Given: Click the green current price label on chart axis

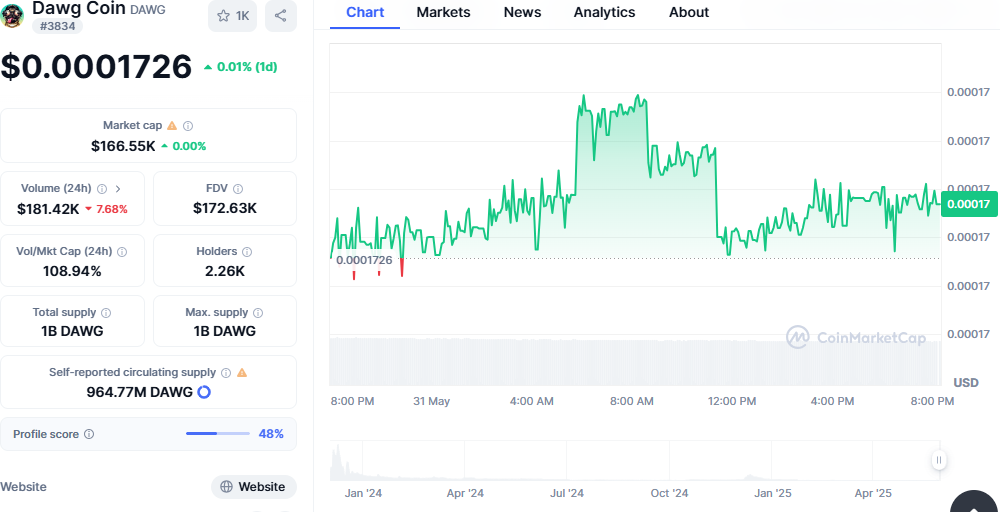Looking at the screenshot, I should [969, 205].
